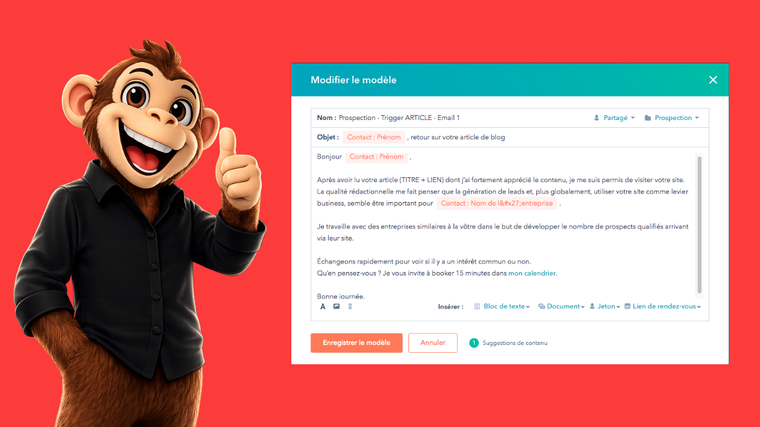Click the attachment icon in editor toolbar

[350, 306]
